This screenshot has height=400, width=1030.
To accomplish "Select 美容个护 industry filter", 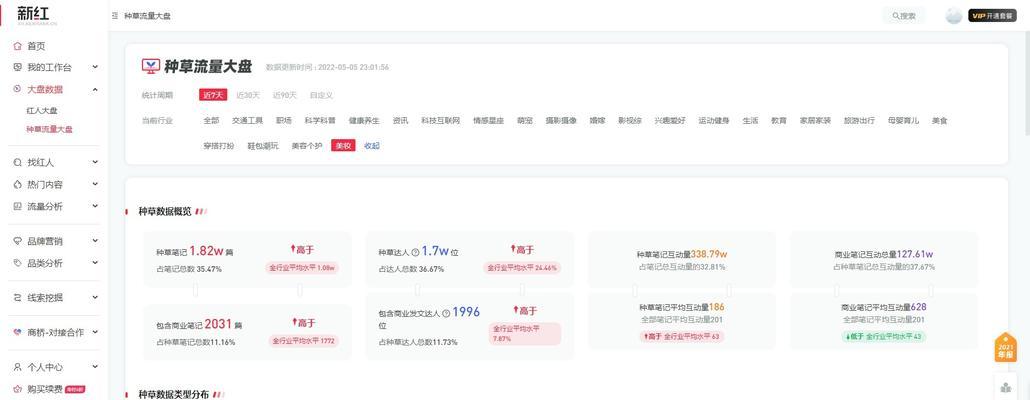I will 307,146.
